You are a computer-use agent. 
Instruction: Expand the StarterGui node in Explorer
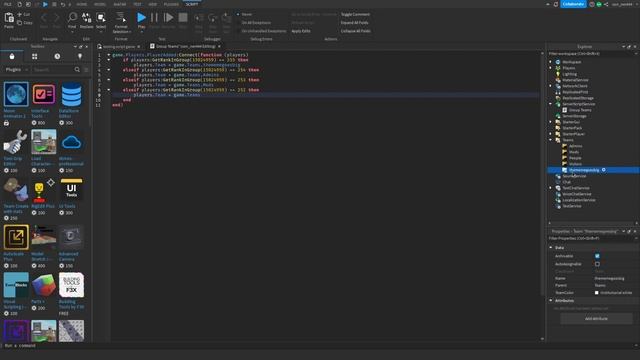point(551,122)
